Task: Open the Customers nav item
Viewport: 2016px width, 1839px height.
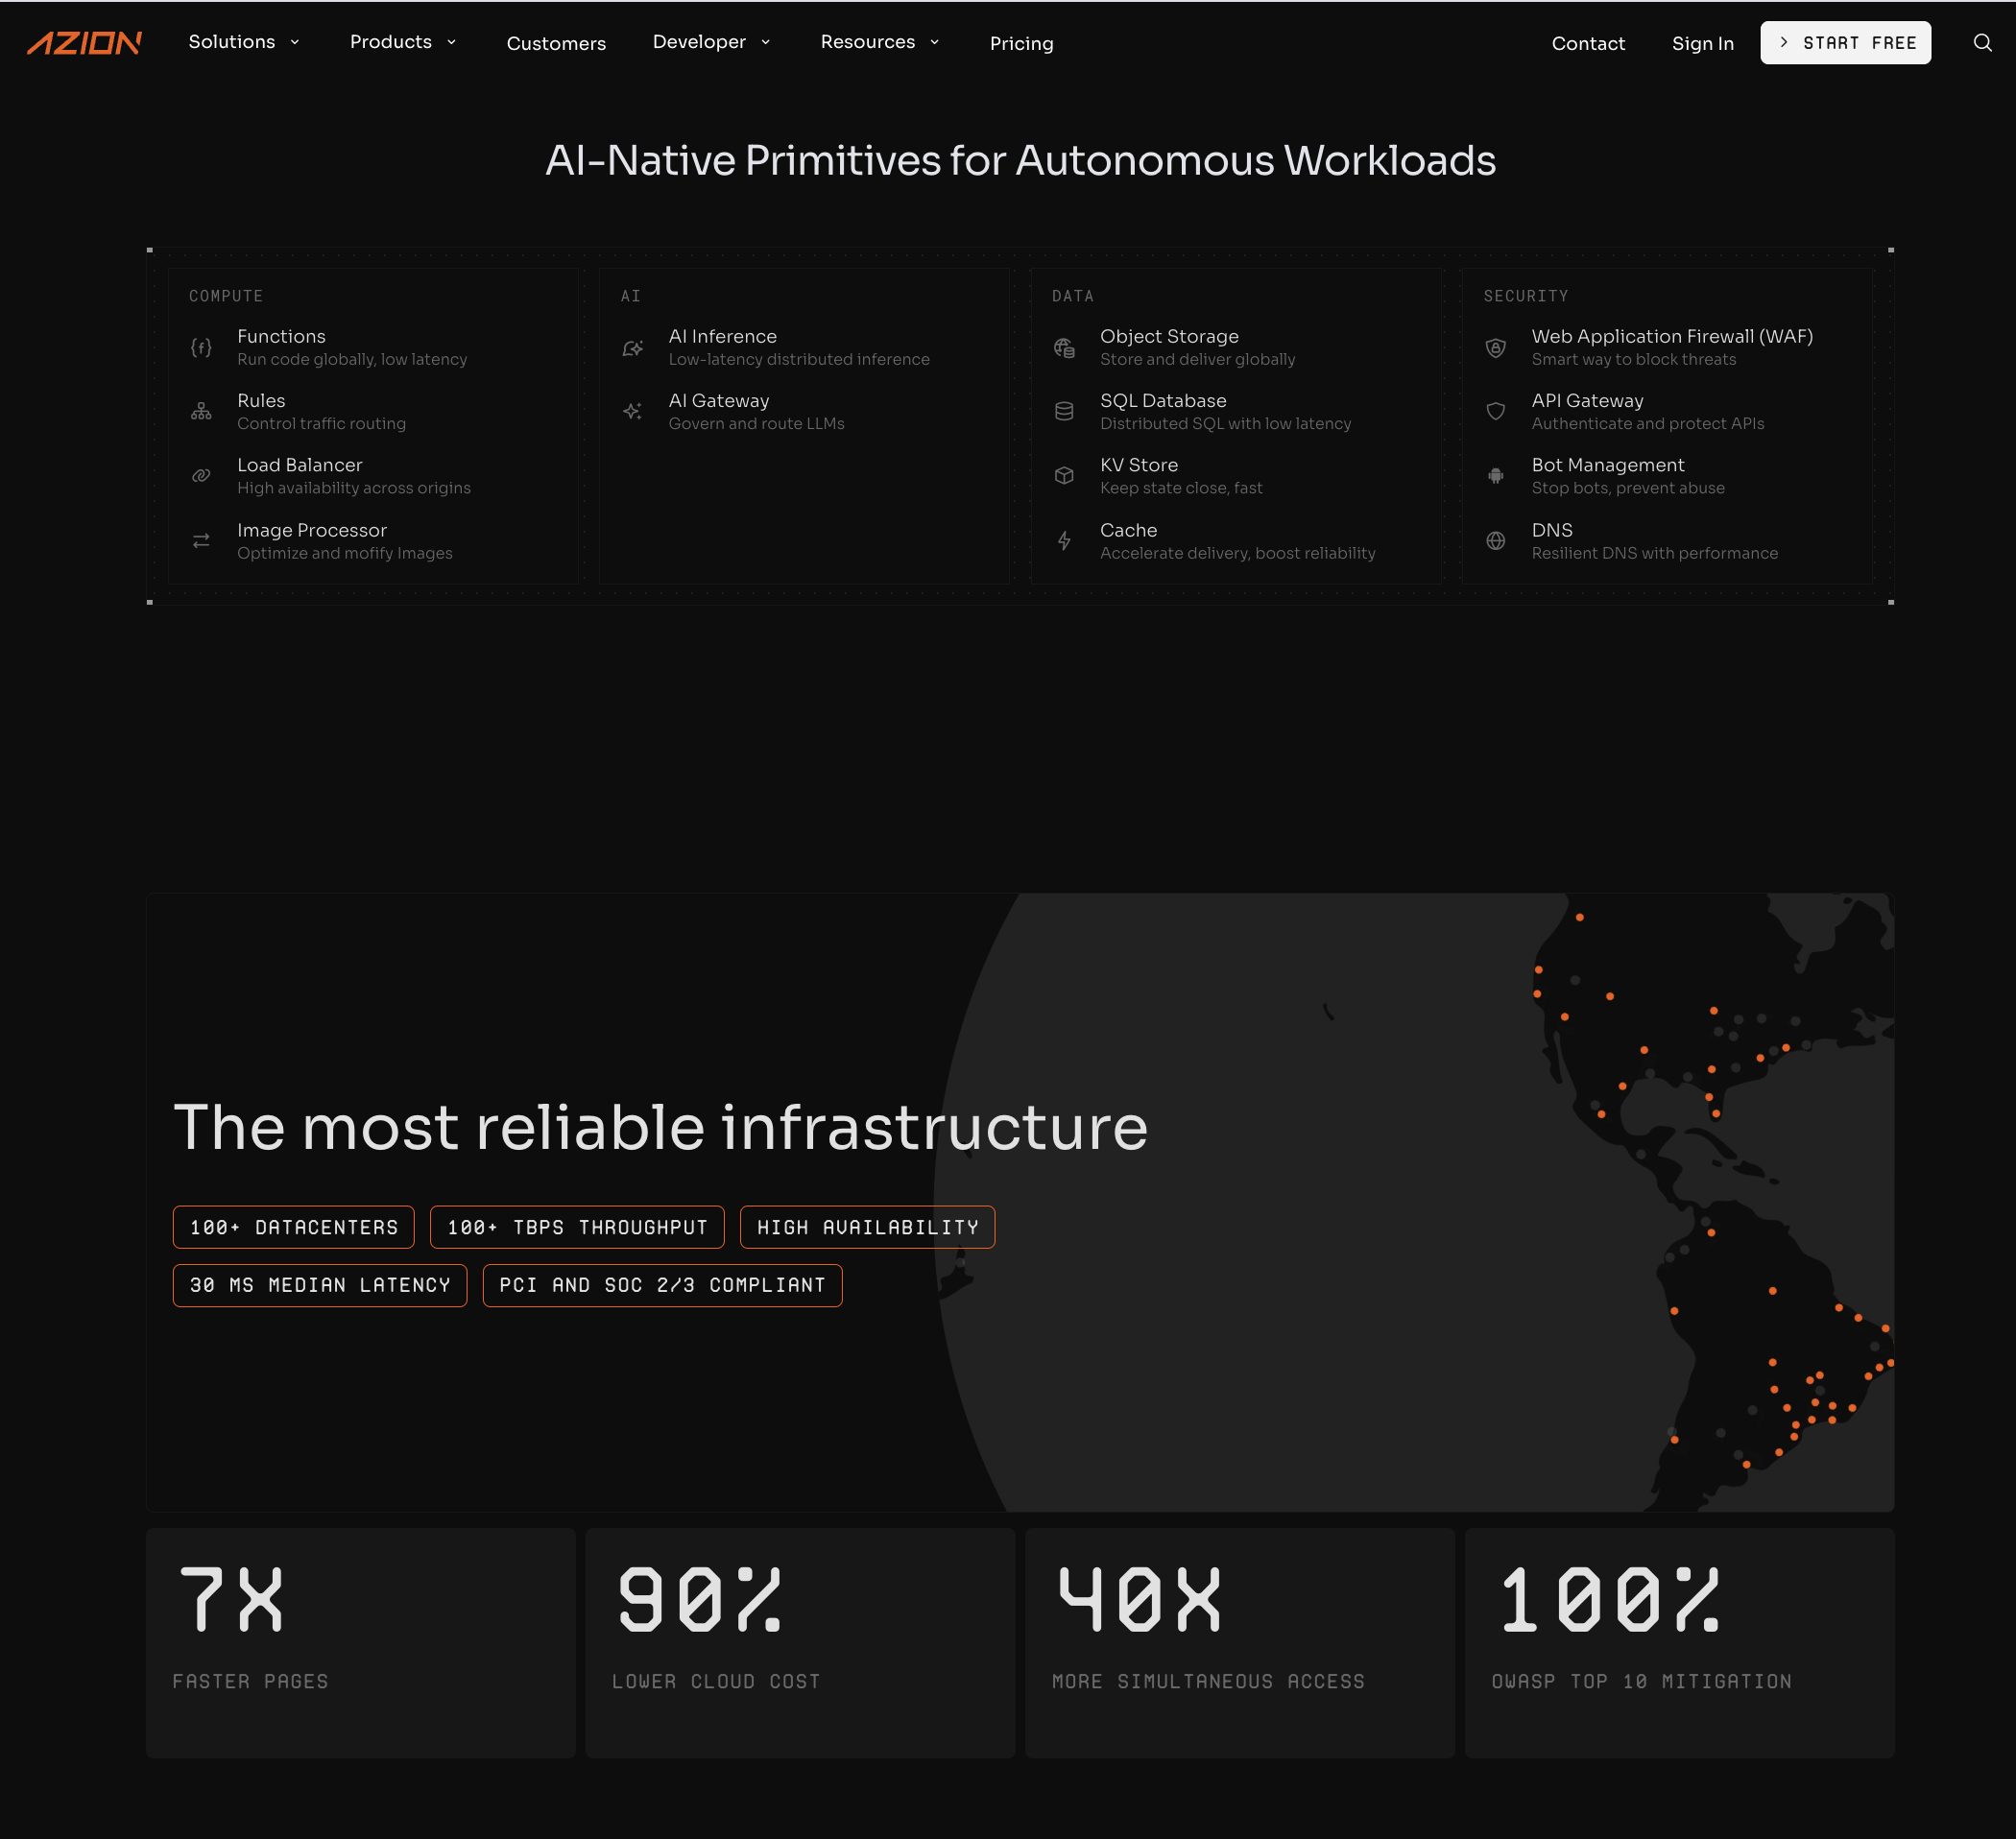Action: (556, 43)
